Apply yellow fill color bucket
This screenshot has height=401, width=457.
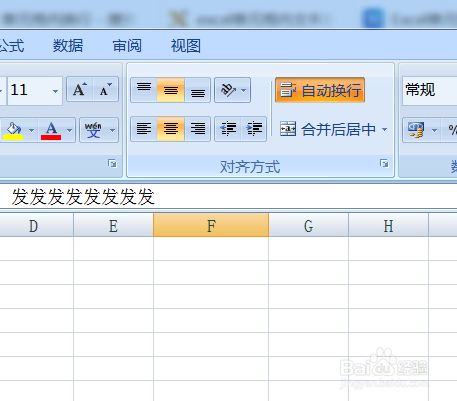[x=13, y=130]
